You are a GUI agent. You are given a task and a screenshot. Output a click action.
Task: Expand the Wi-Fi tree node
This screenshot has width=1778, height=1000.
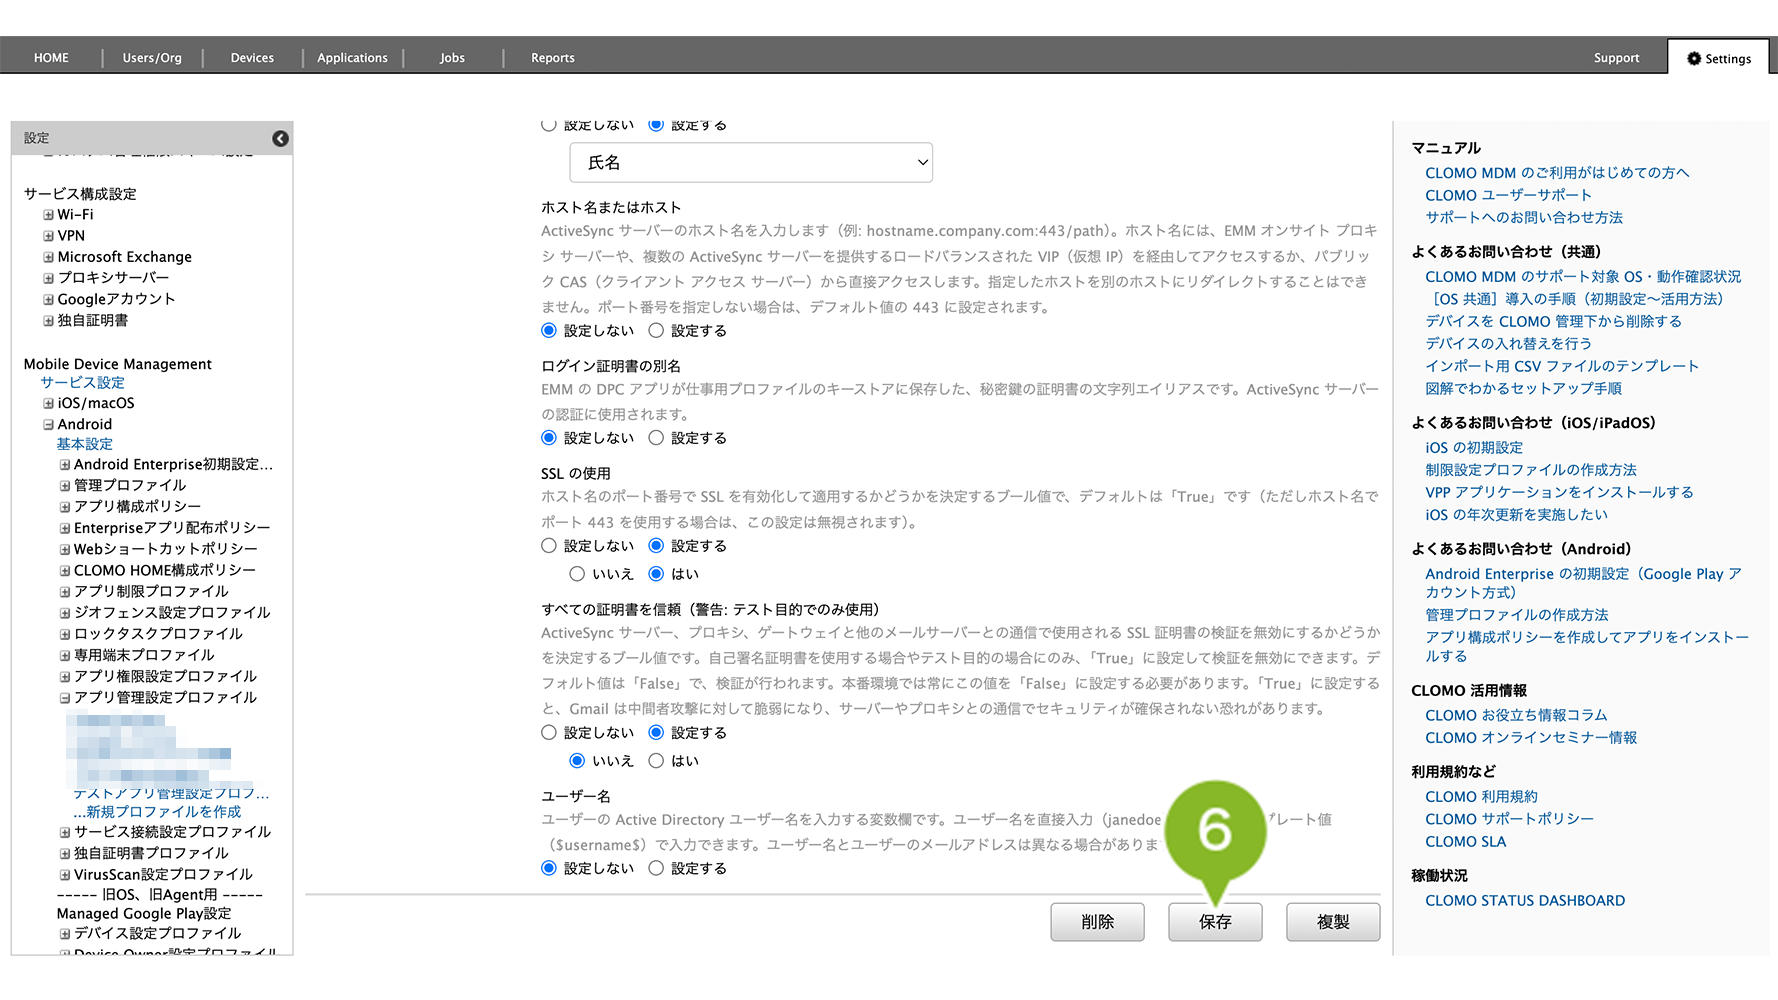(48, 215)
